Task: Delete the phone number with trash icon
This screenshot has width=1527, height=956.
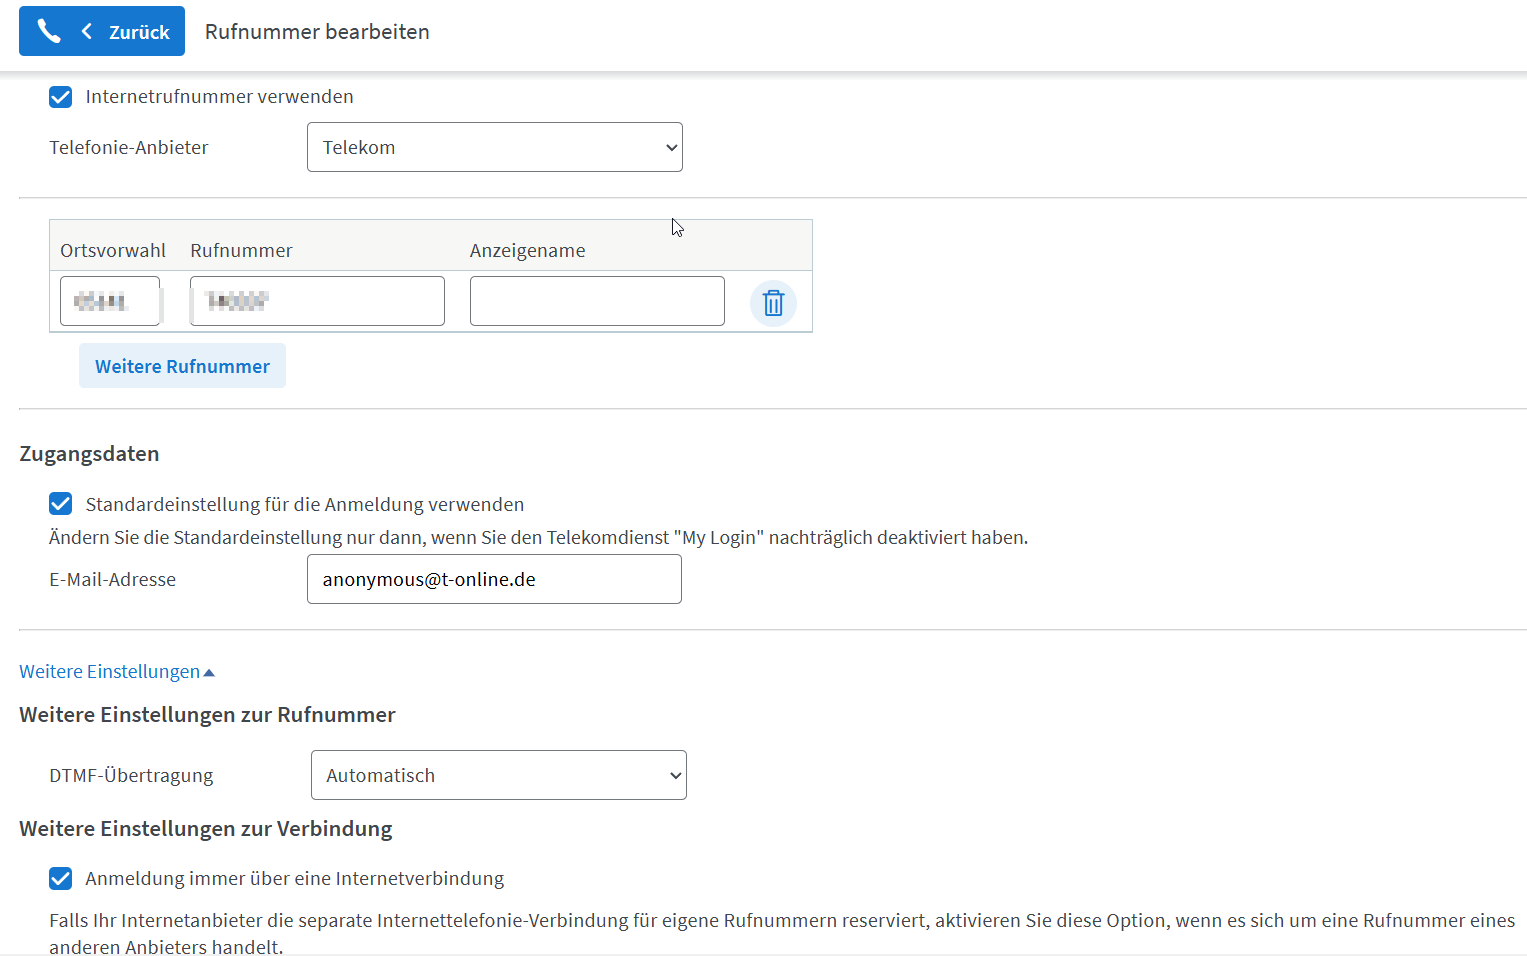Action: (x=773, y=302)
